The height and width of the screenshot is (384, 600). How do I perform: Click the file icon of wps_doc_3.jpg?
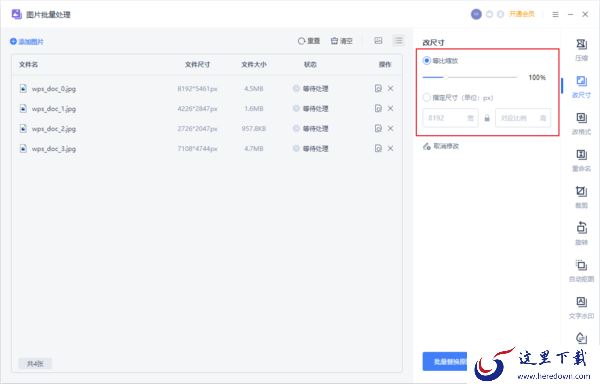[23, 148]
